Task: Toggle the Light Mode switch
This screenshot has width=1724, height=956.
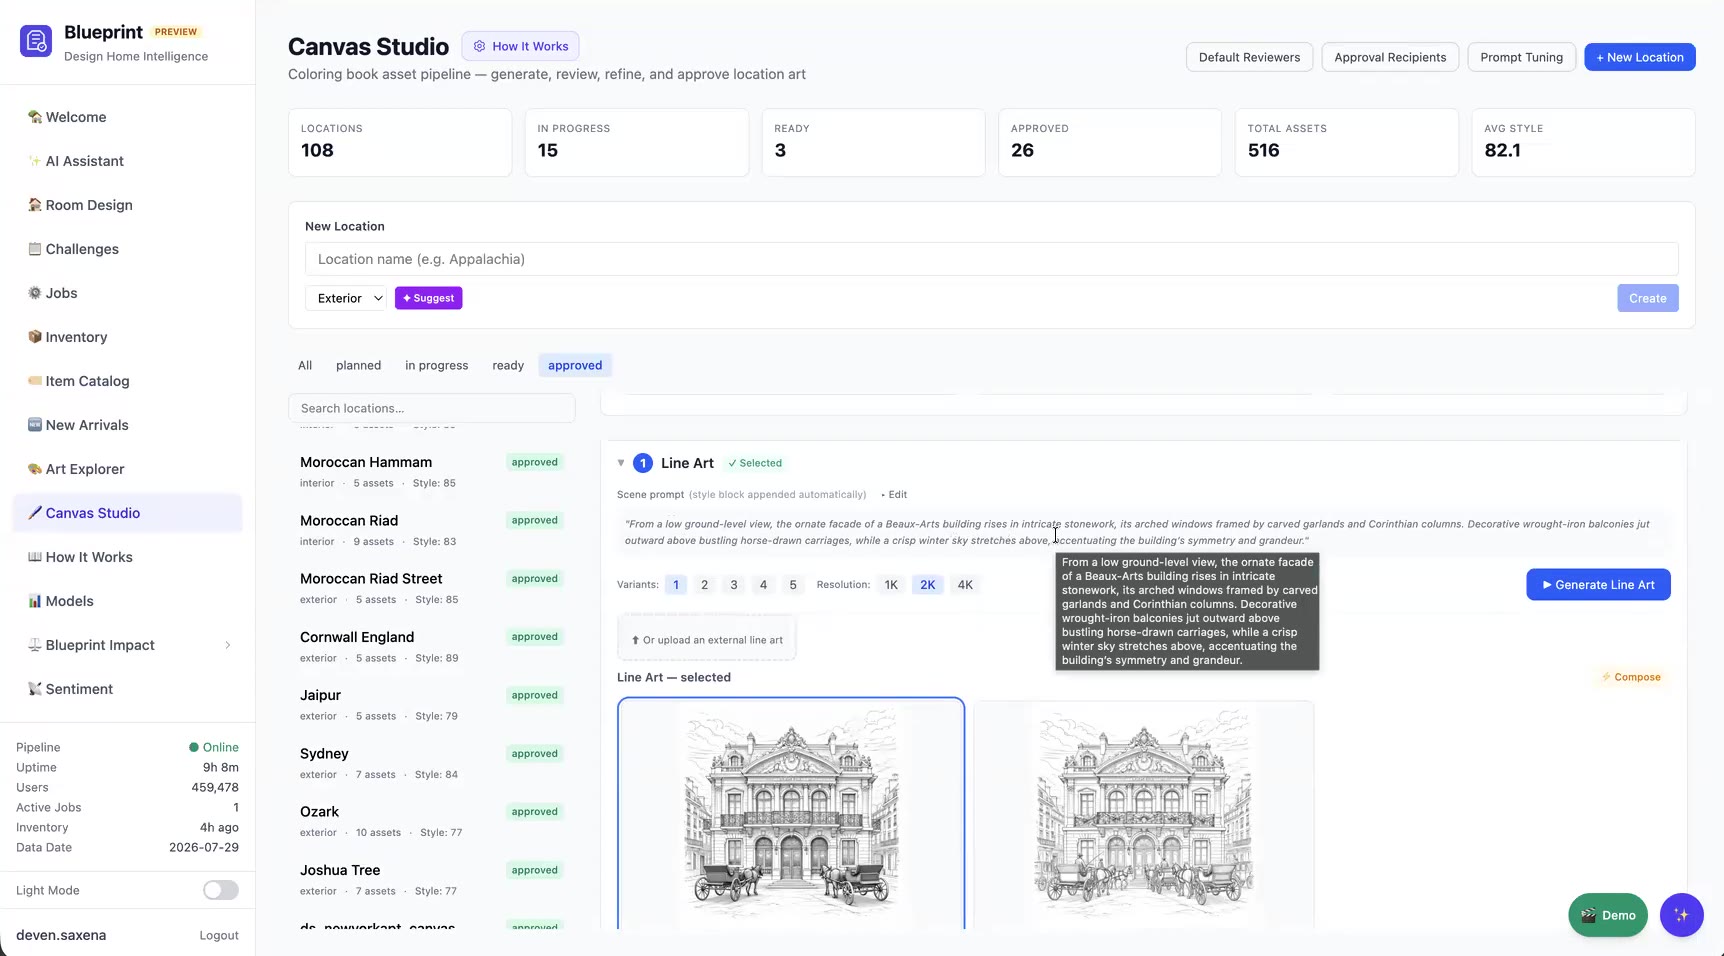Action: click(x=221, y=890)
